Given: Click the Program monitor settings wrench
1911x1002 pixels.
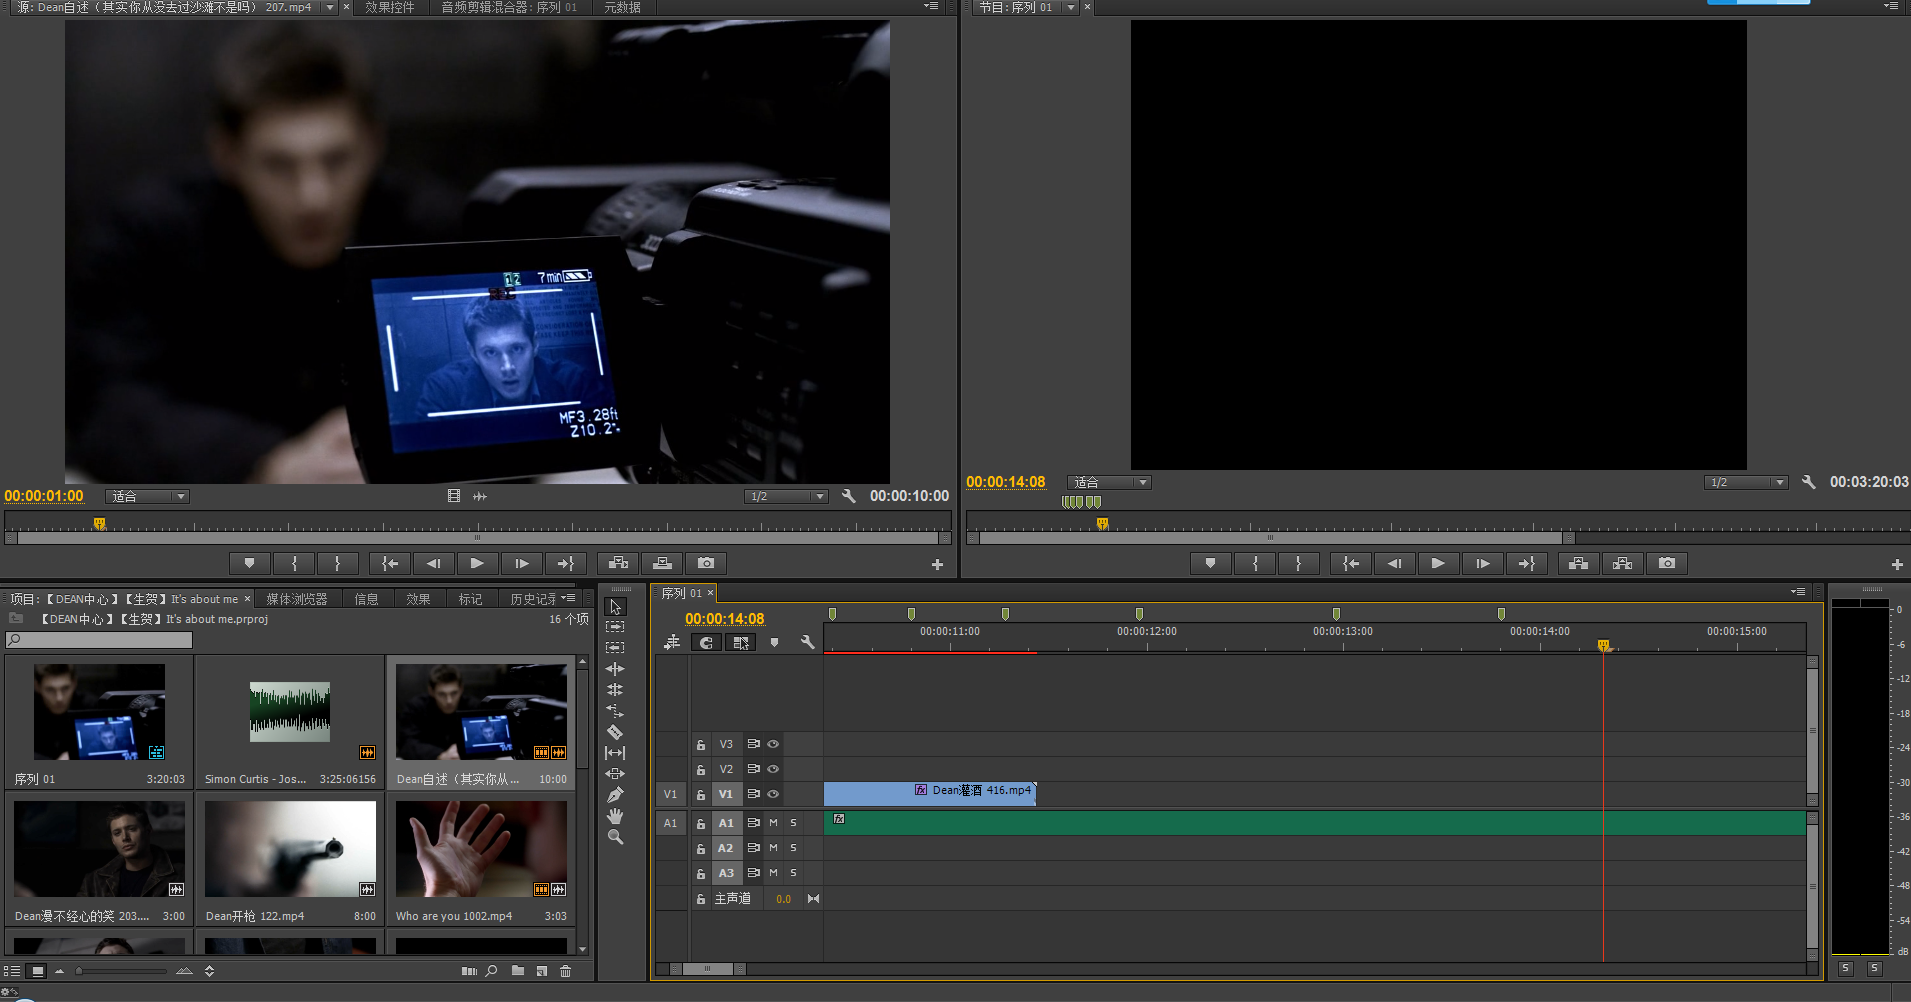Looking at the screenshot, I should [1808, 482].
